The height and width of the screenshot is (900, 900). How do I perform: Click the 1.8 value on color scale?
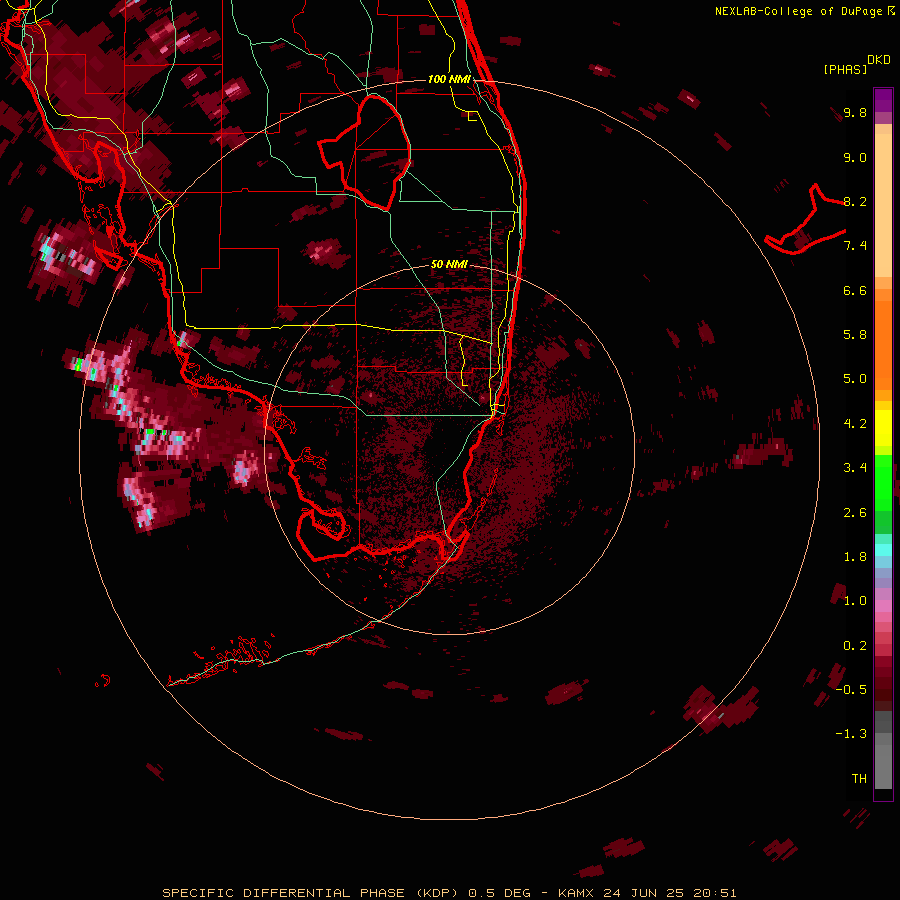point(855,557)
